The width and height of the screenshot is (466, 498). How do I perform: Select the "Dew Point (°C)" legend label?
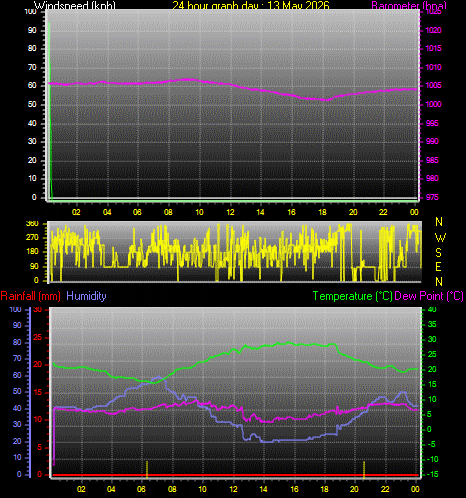click(429, 296)
